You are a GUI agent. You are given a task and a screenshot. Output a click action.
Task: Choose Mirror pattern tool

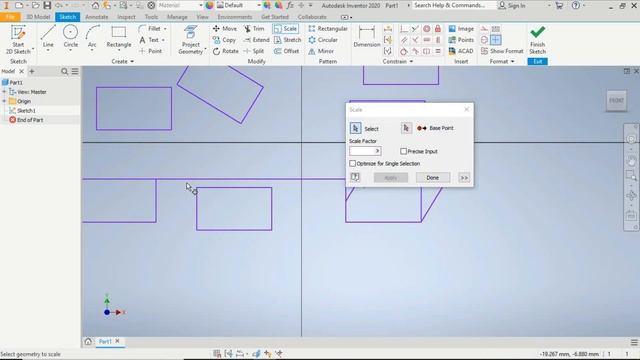[321, 51]
